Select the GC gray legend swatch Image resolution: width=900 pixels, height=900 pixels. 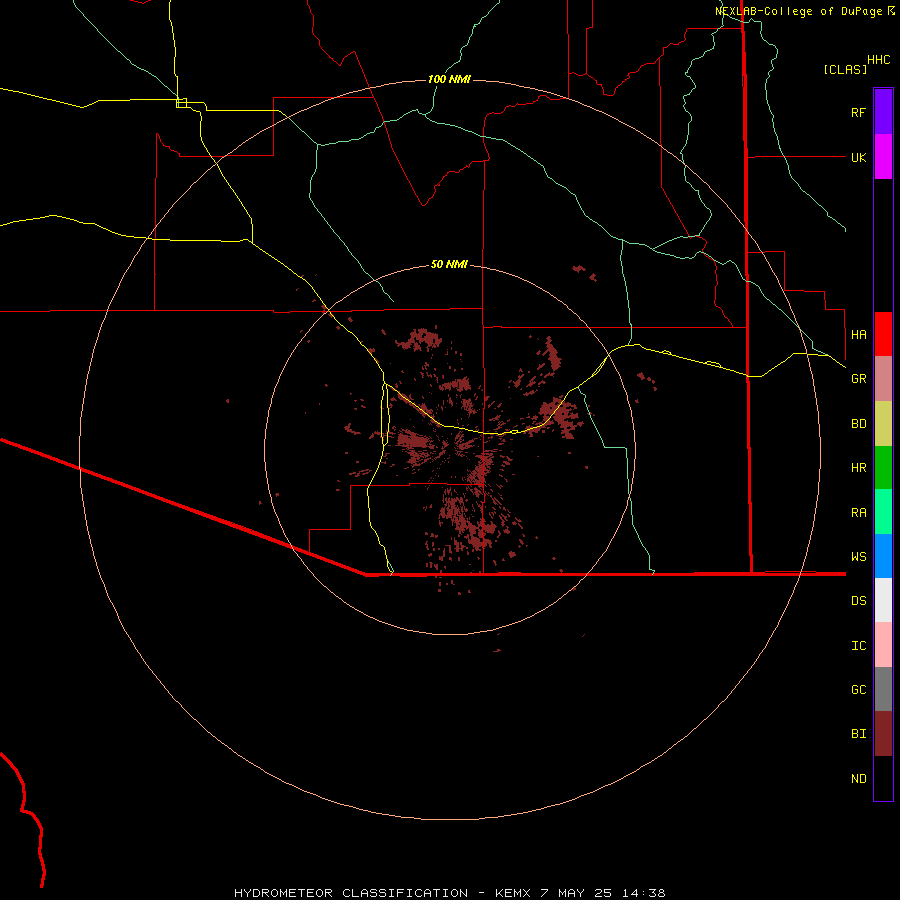883,689
